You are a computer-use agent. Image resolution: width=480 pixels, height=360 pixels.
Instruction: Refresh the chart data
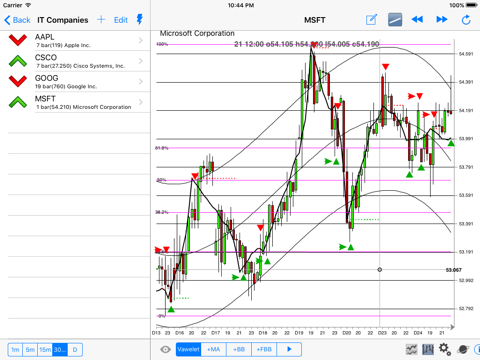click(466, 20)
